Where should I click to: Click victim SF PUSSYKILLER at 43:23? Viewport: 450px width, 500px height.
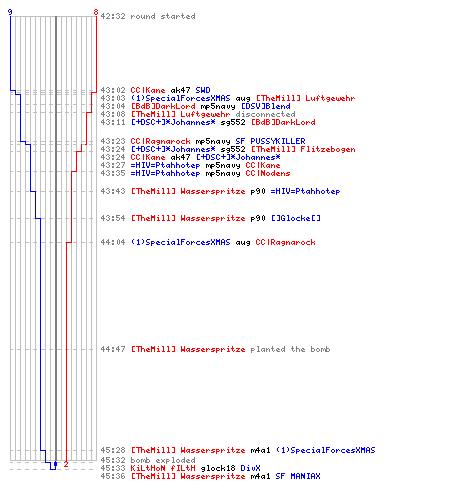[x=270, y=141]
